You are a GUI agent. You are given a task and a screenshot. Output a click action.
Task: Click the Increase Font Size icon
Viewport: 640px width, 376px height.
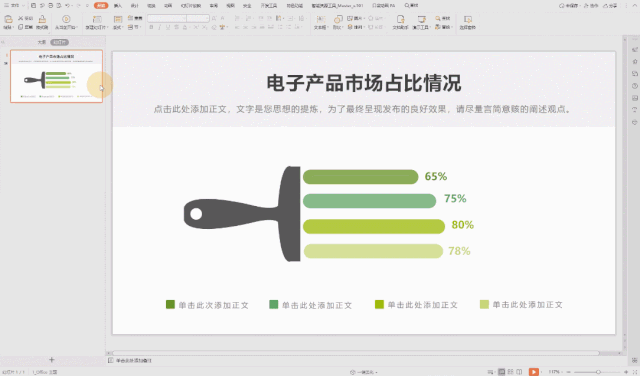pos(214,18)
